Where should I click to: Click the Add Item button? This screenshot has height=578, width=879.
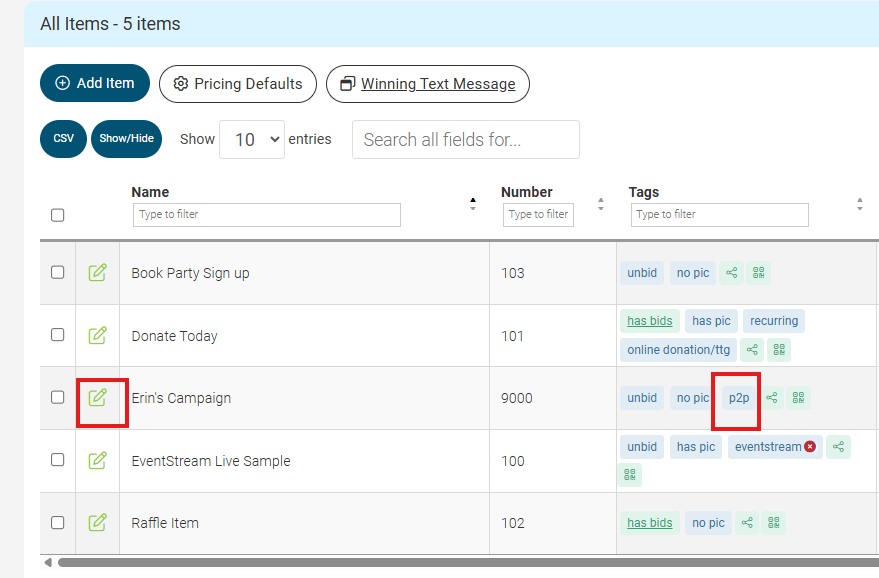[95, 84]
